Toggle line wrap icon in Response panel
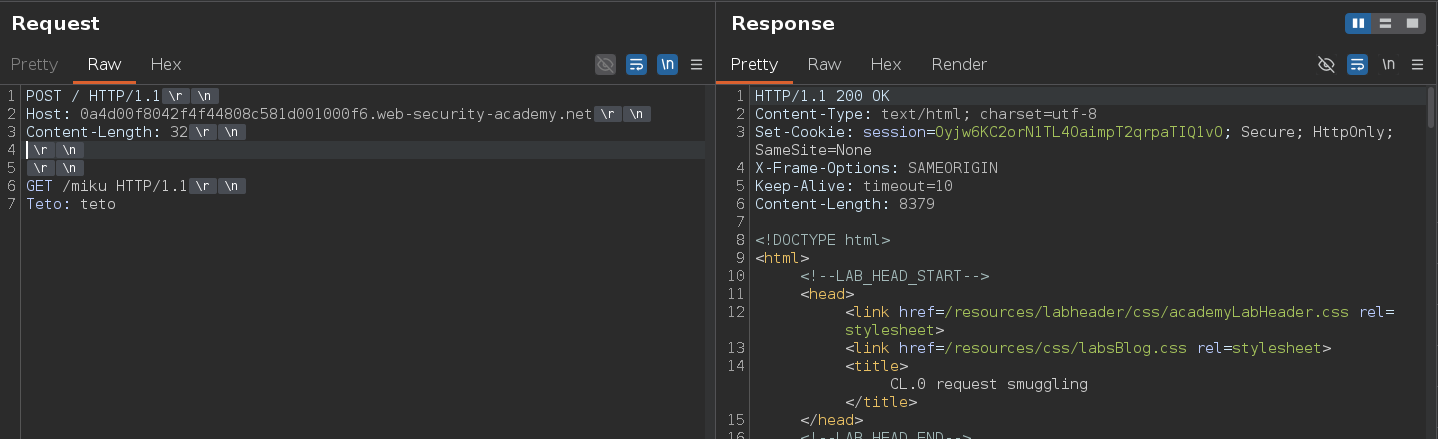Viewport: 1438px width, 439px height. 1357,65
